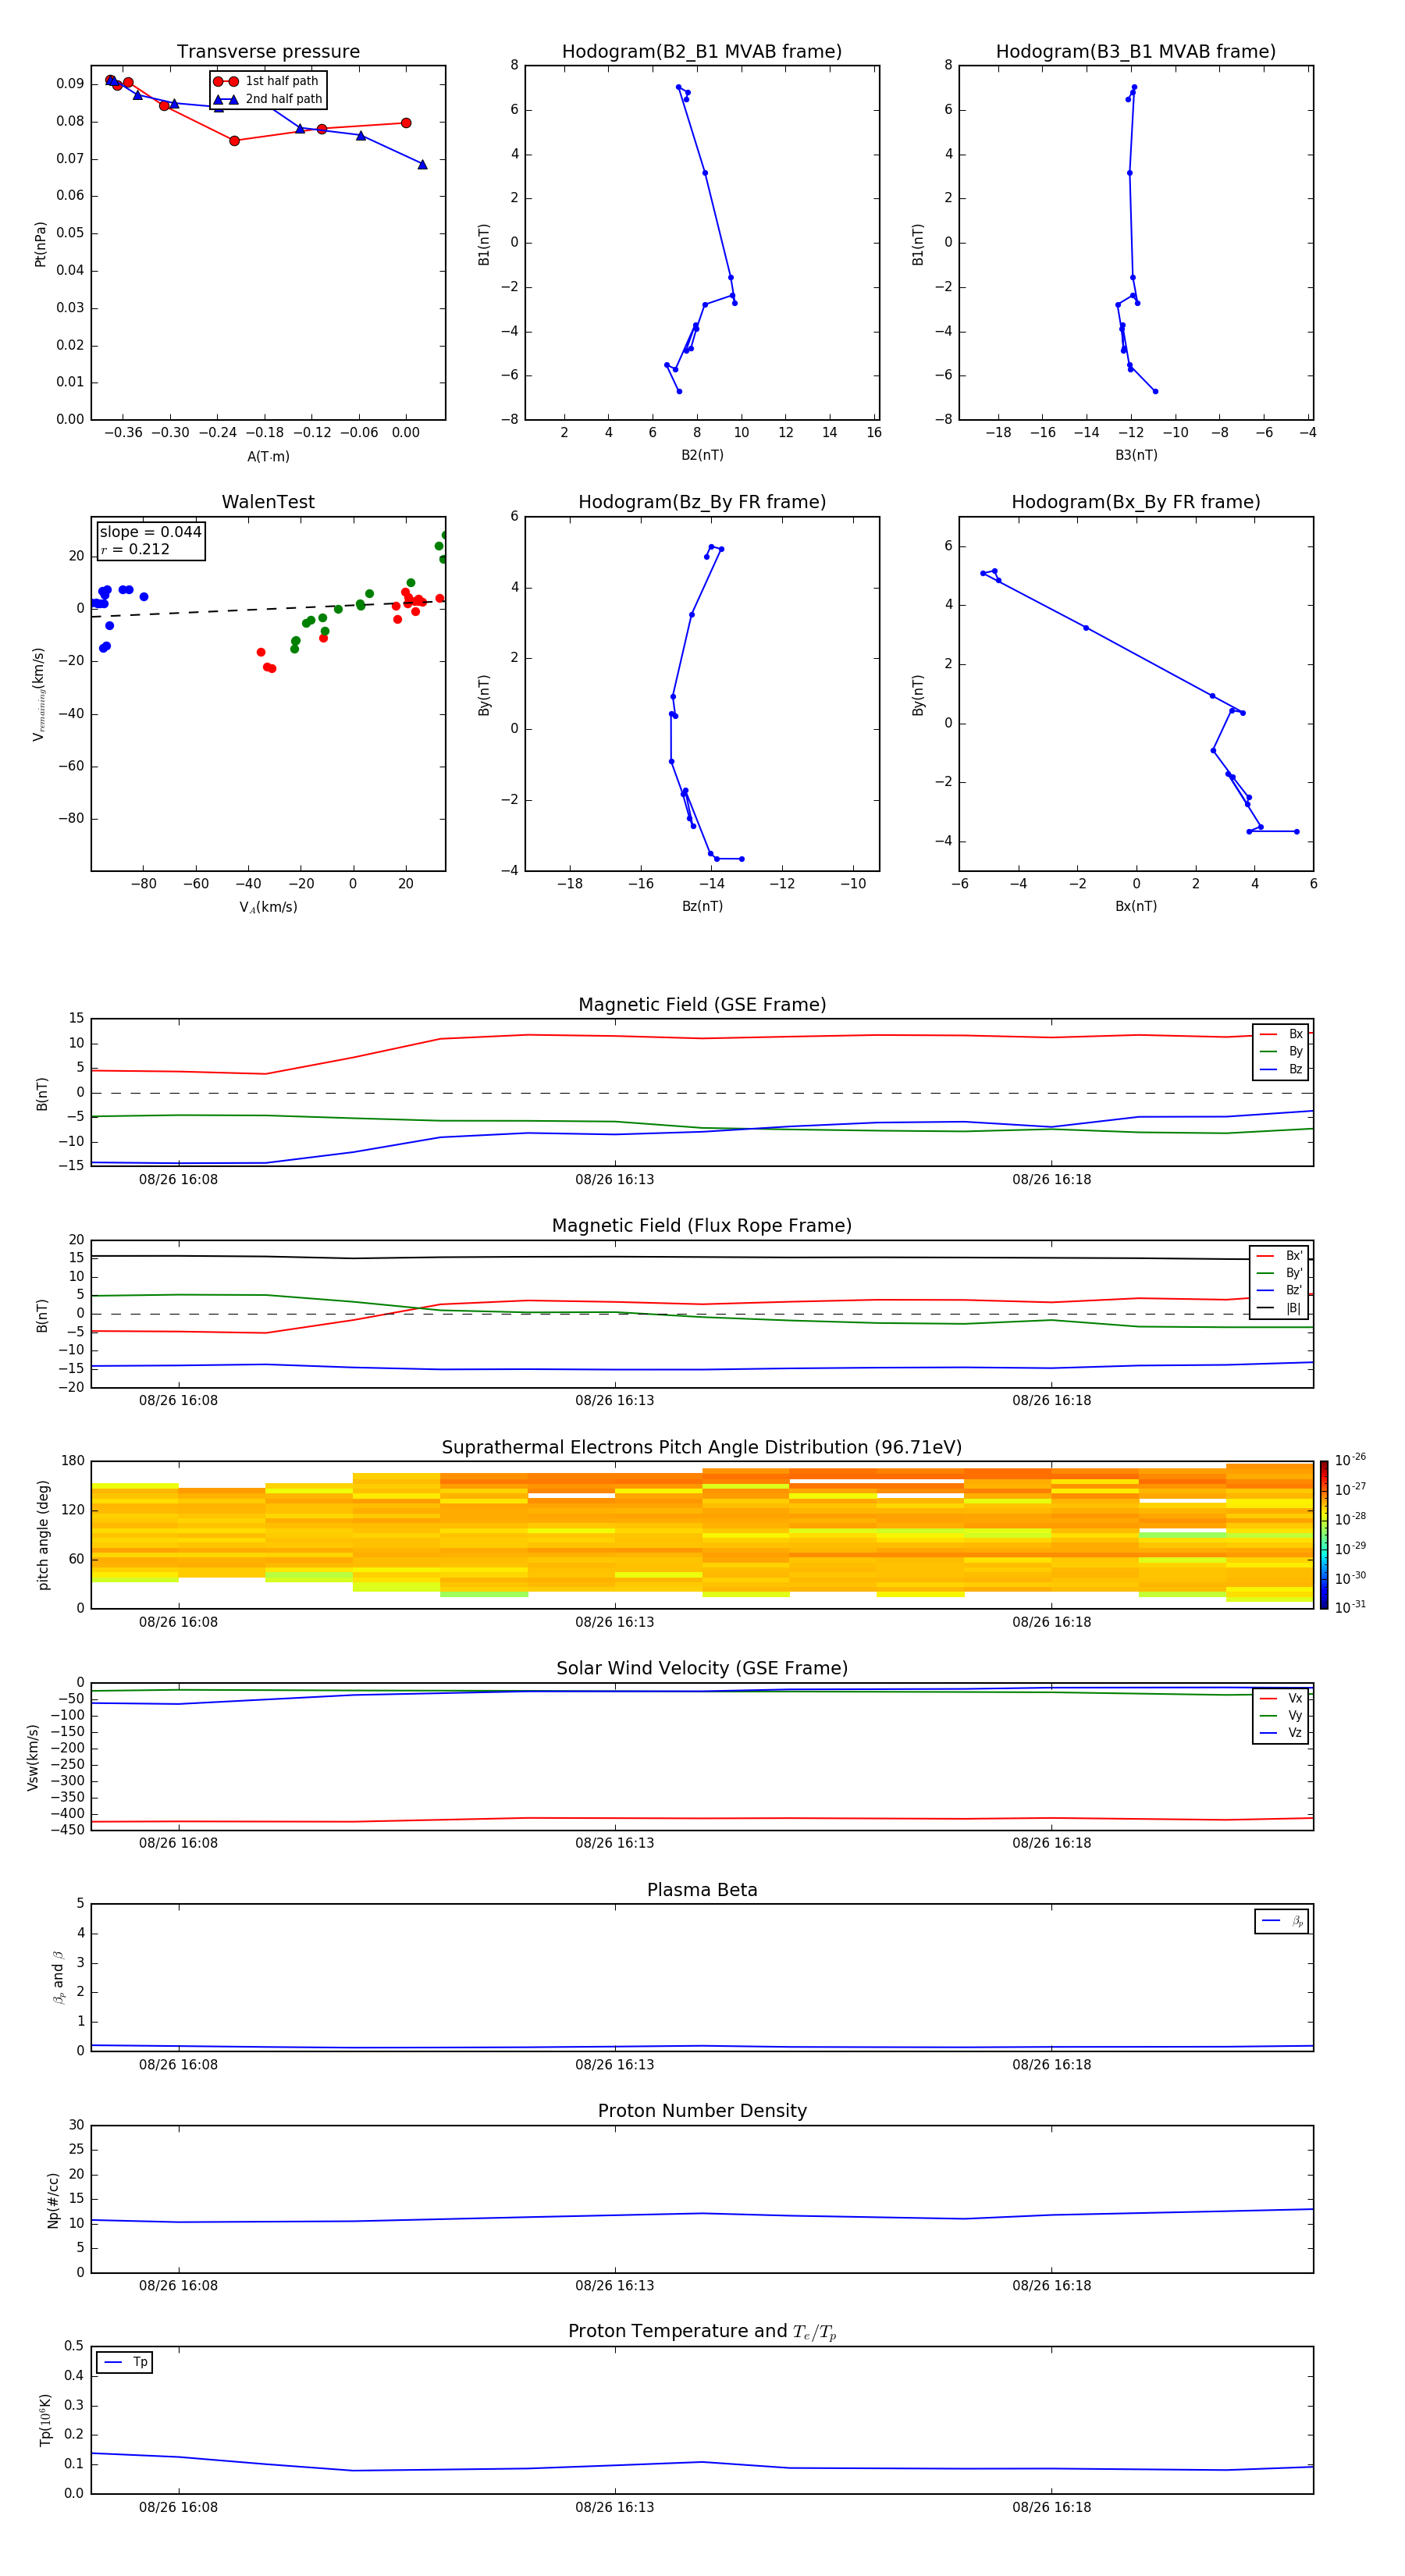Click the 'Hodogram(Bx_By FR frame)' title
The width and height of the screenshot is (1405, 2576).
coord(1136,502)
